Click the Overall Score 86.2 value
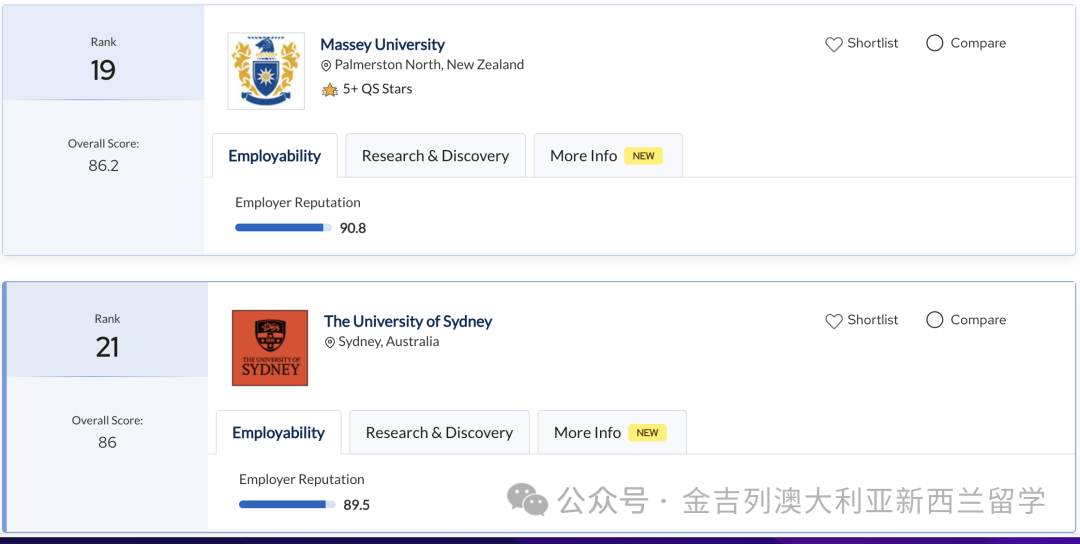Screen dimensions: 1080x544 (103, 165)
